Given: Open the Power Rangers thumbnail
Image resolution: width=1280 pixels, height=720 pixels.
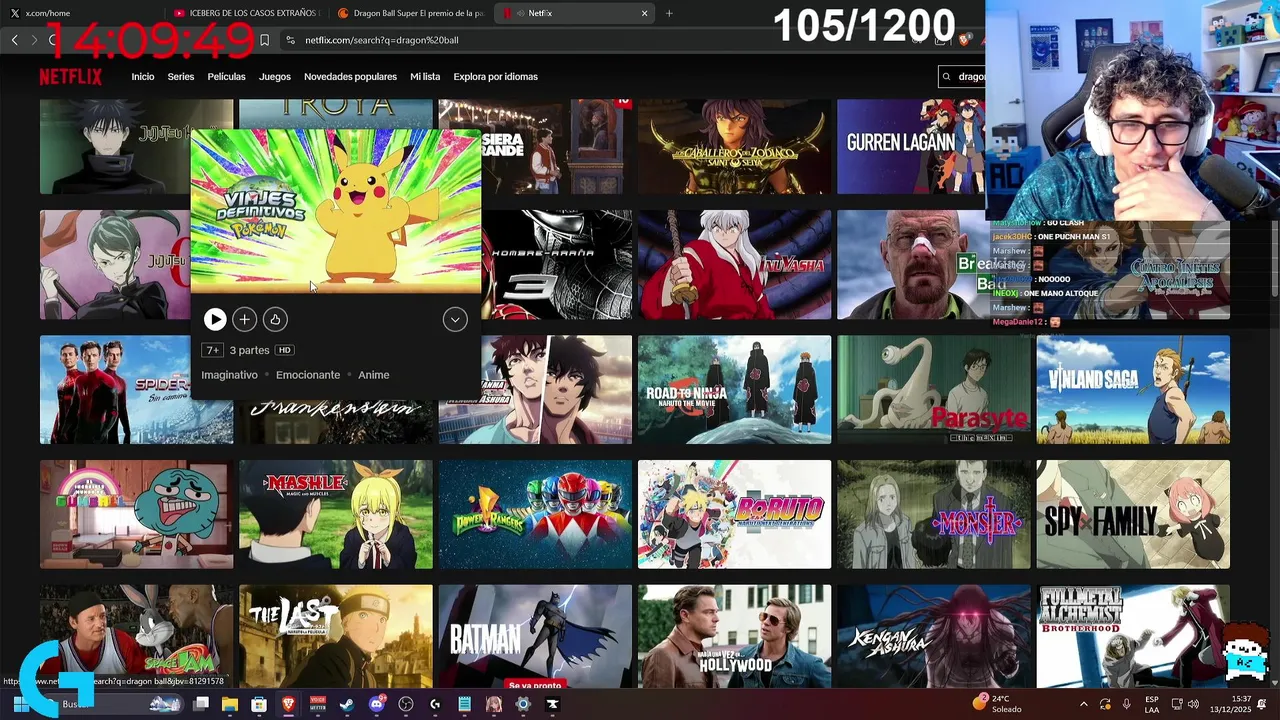Looking at the screenshot, I should [535, 514].
